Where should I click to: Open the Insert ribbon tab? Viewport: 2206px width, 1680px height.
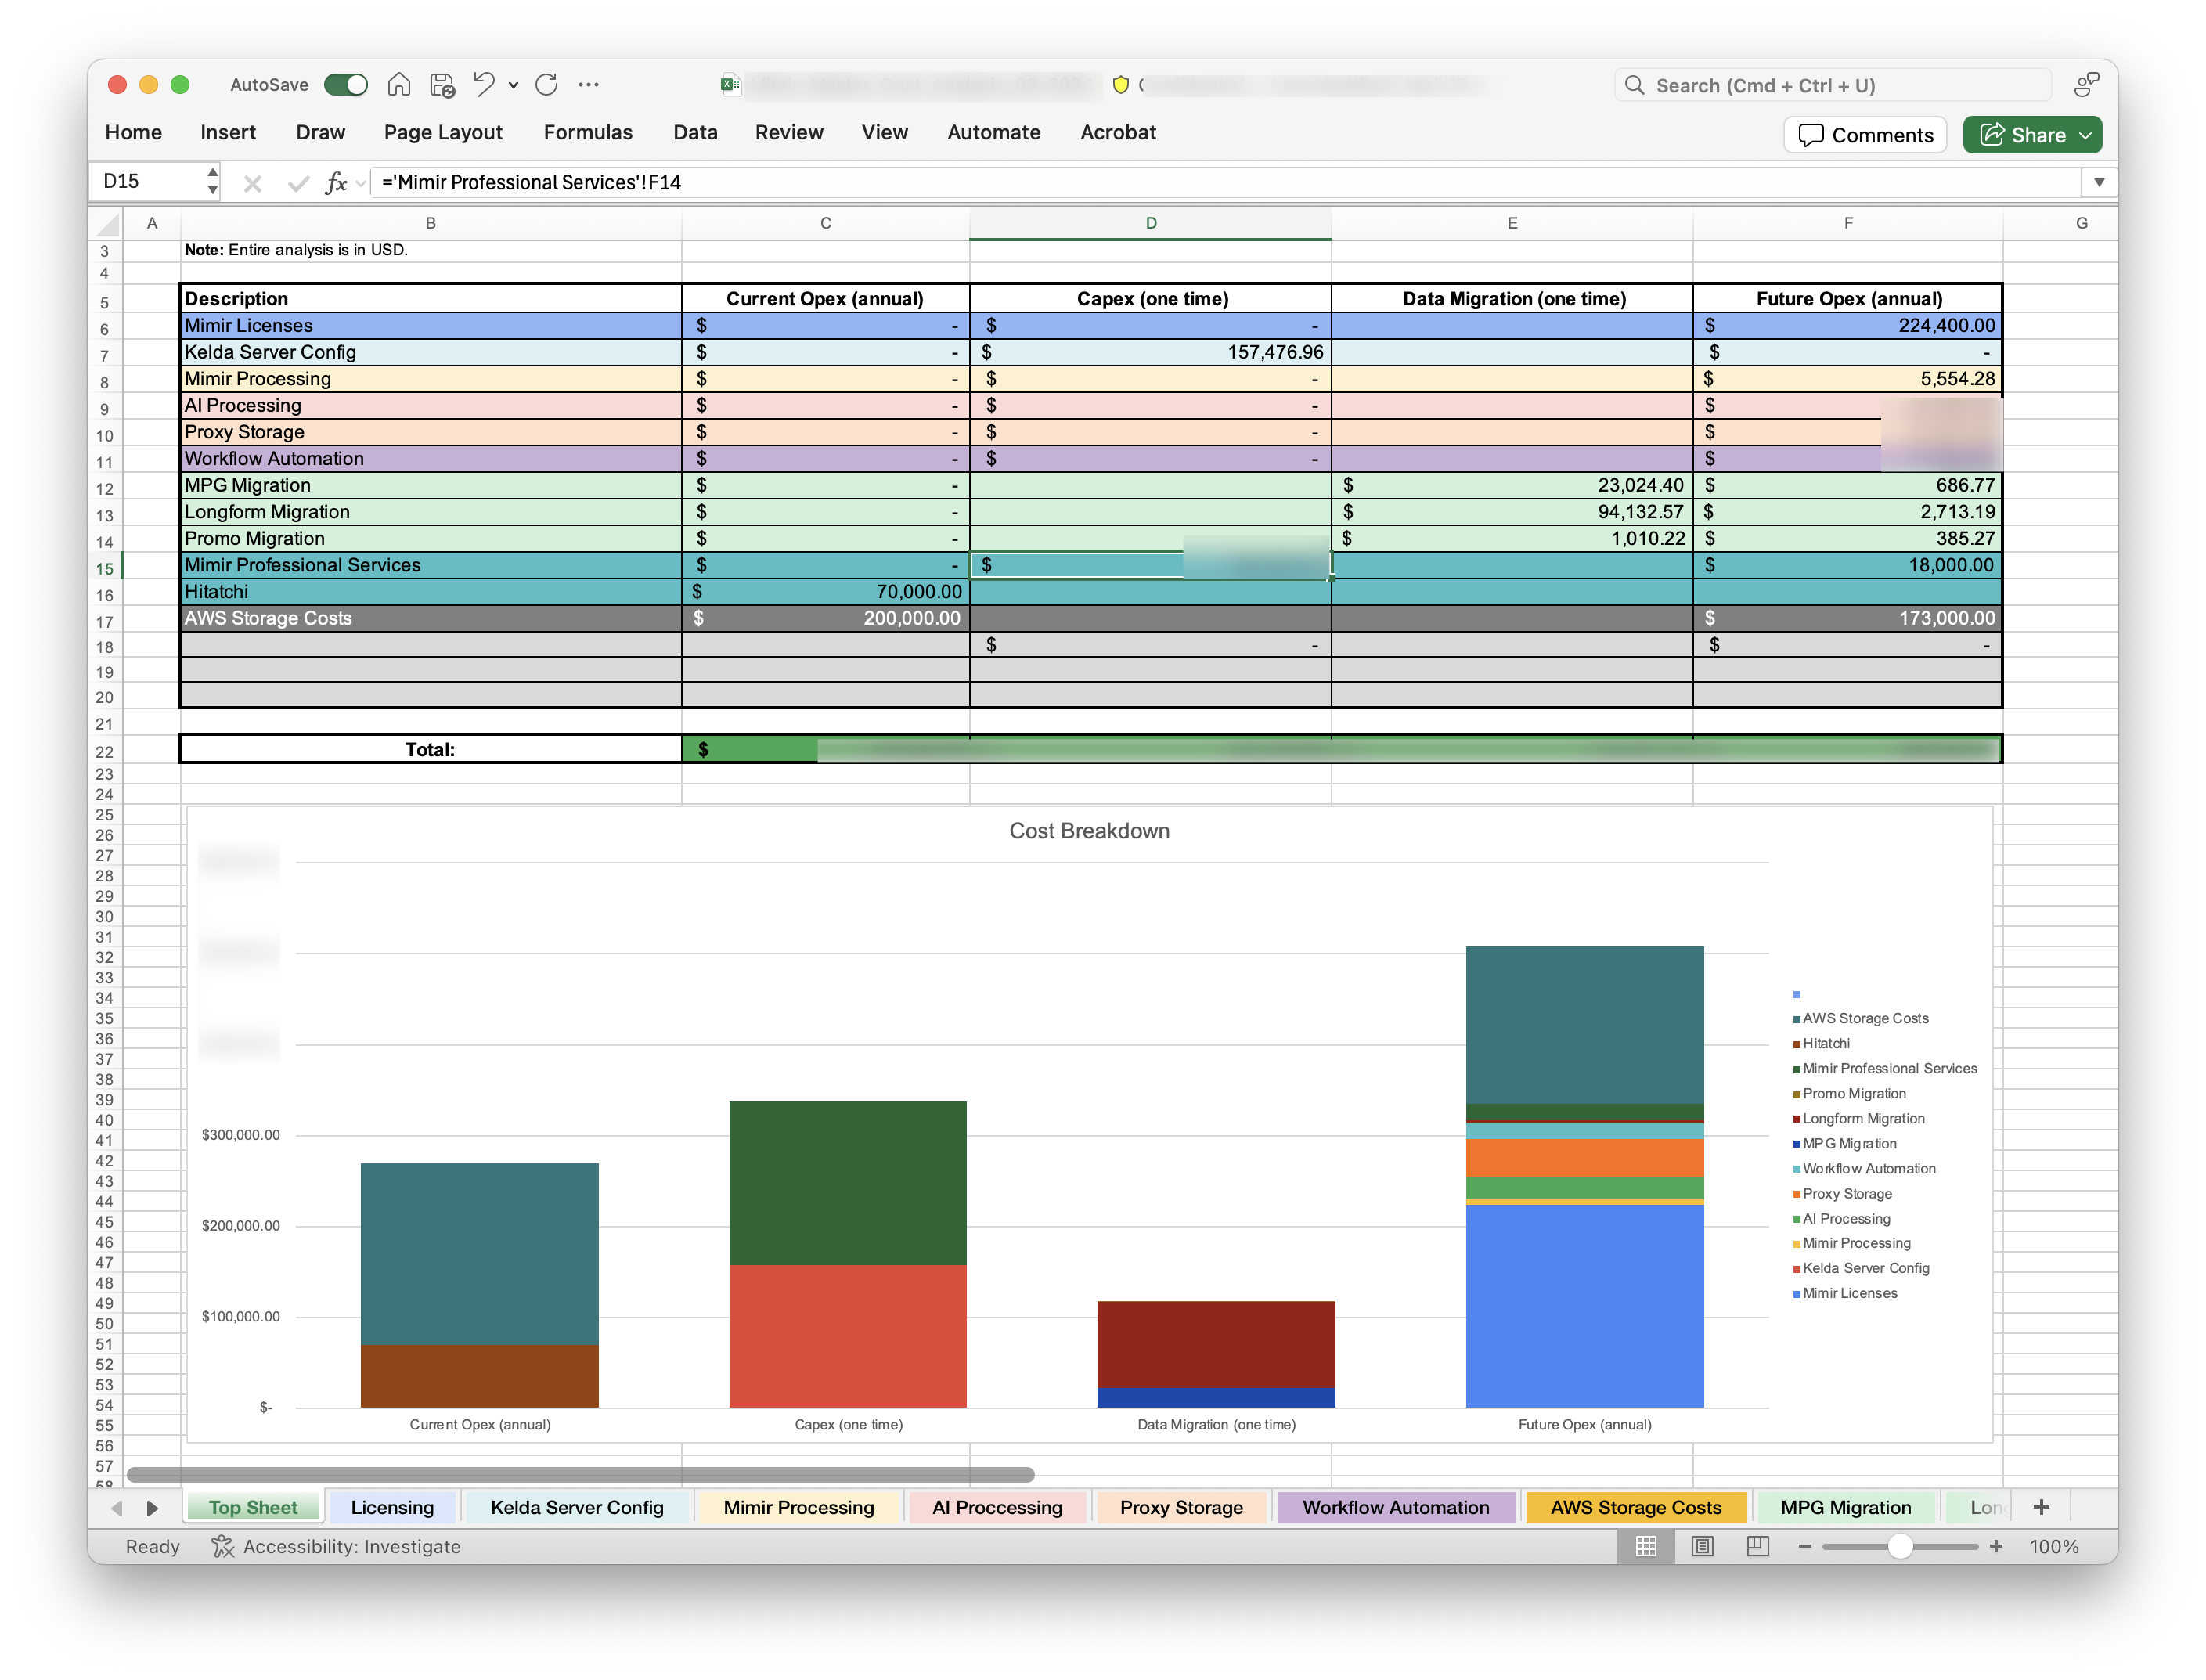(228, 132)
